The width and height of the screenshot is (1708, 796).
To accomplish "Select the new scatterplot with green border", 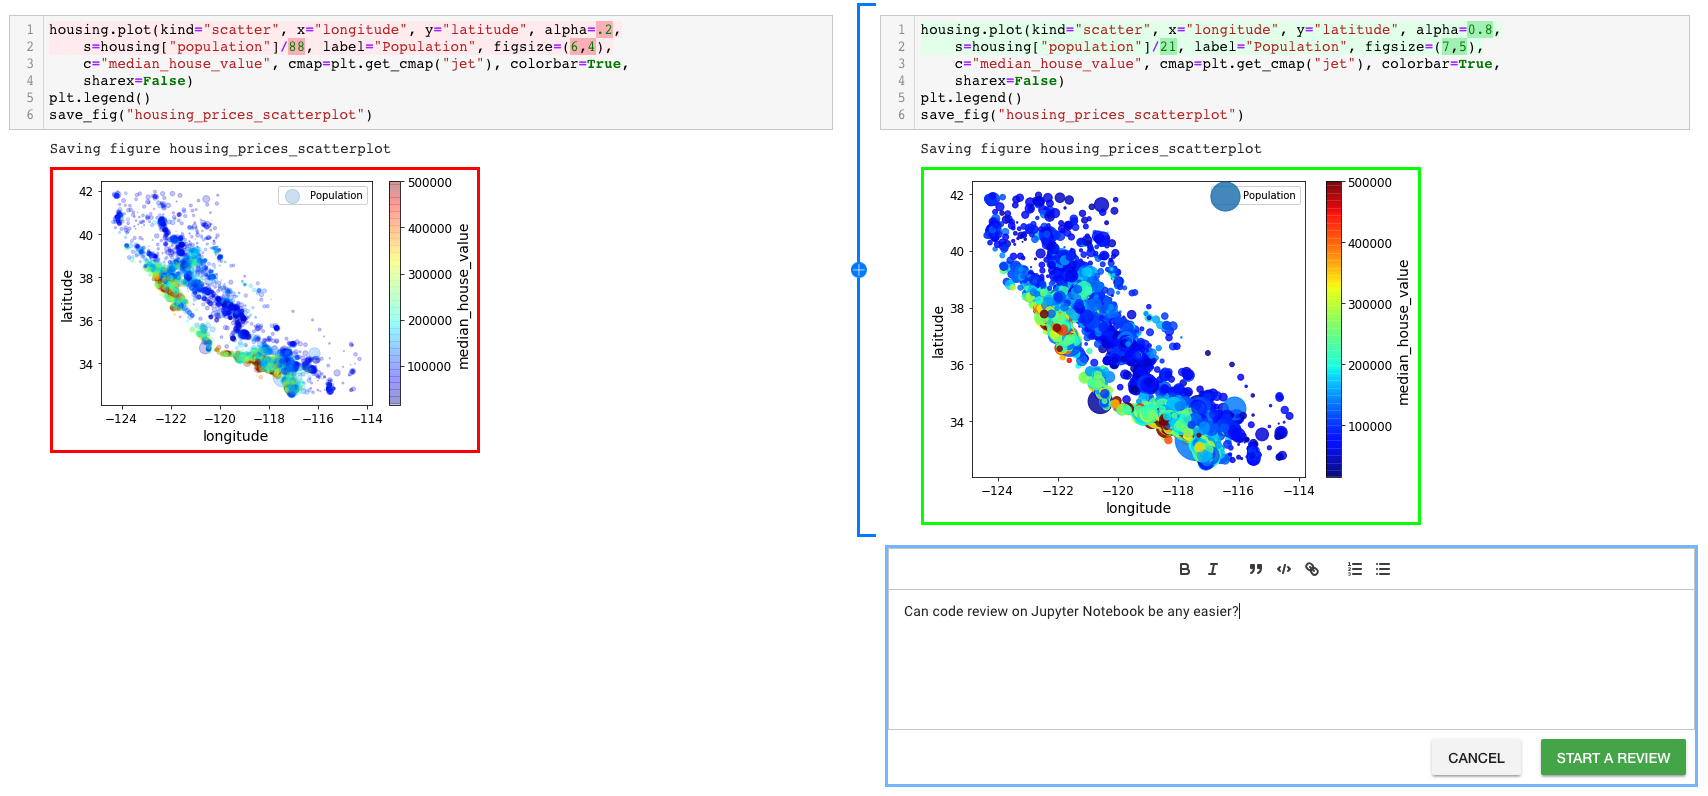I will (1171, 346).
